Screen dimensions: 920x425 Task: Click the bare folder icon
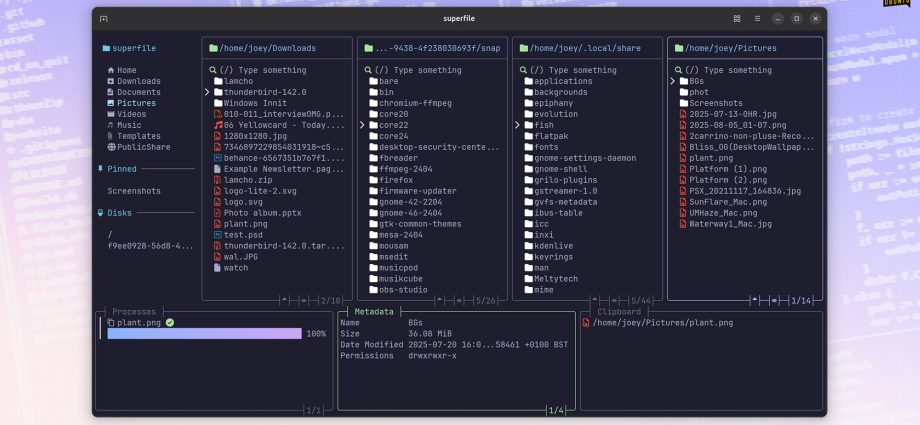tap(373, 81)
